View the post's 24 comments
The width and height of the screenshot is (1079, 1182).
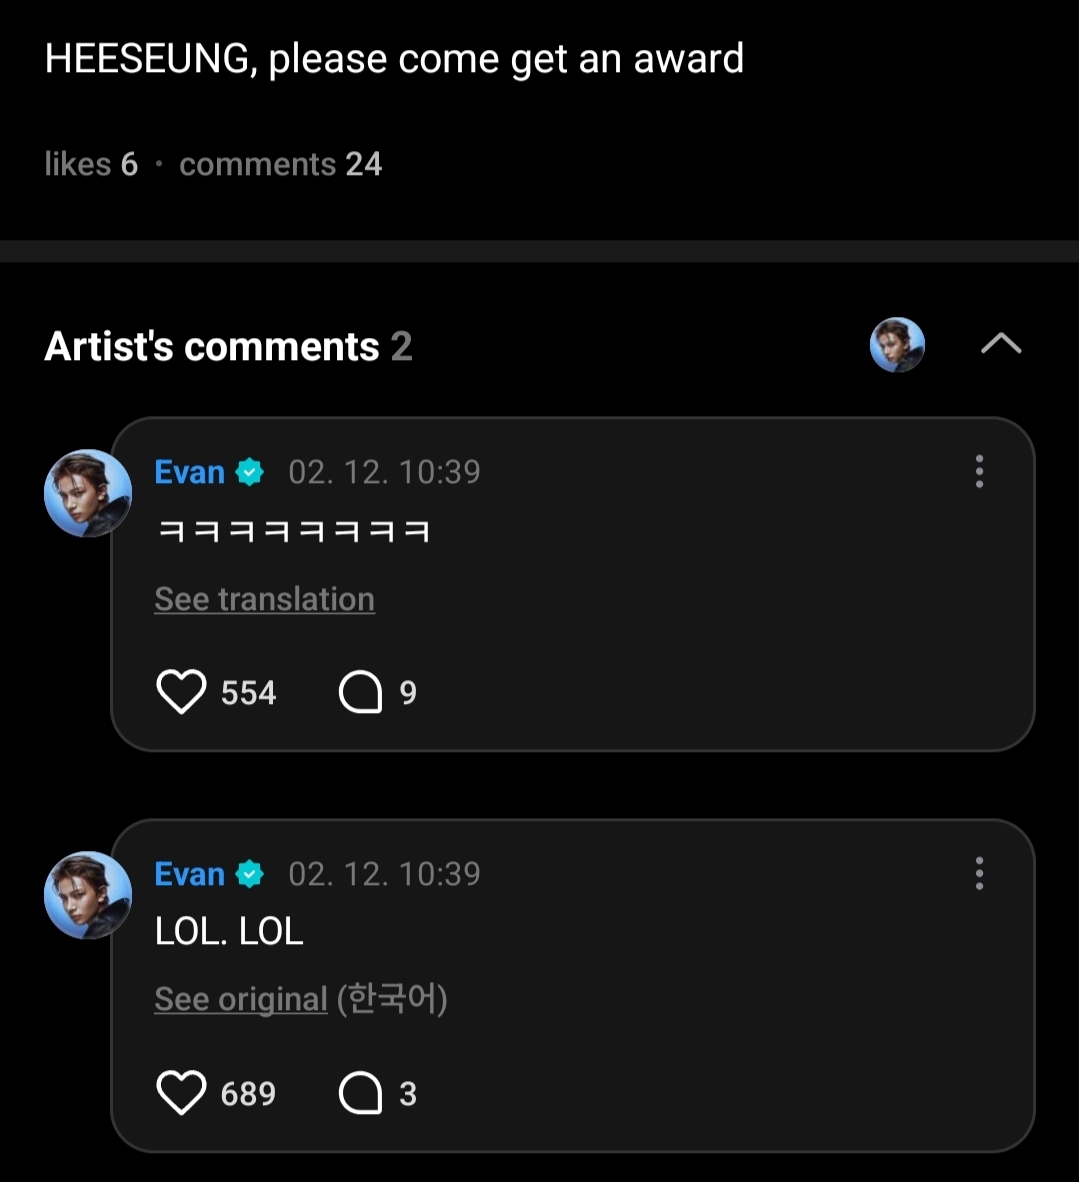[280, 164]
